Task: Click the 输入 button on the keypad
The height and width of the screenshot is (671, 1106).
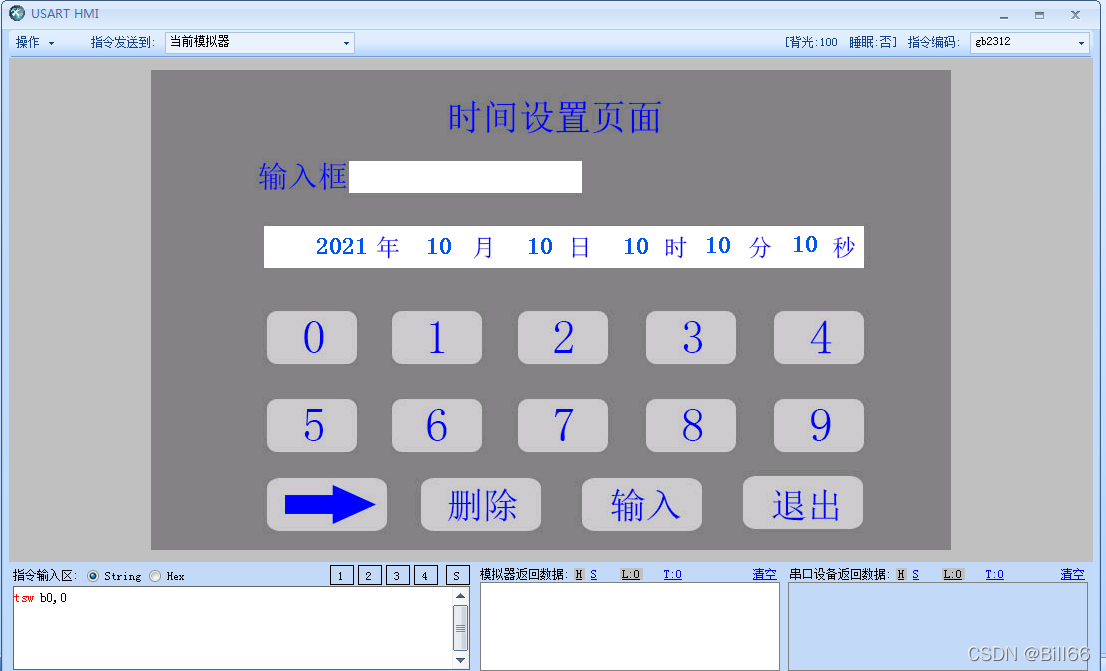Action: pos(642,504)
